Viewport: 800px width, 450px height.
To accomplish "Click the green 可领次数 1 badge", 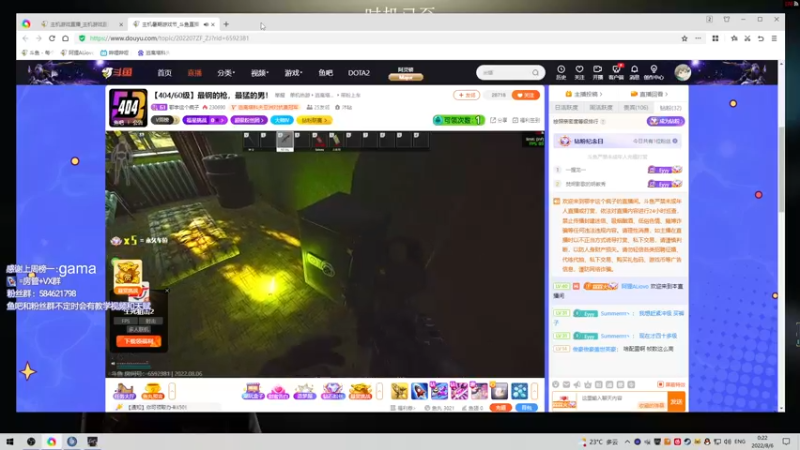I will click(x=458, y=120).
